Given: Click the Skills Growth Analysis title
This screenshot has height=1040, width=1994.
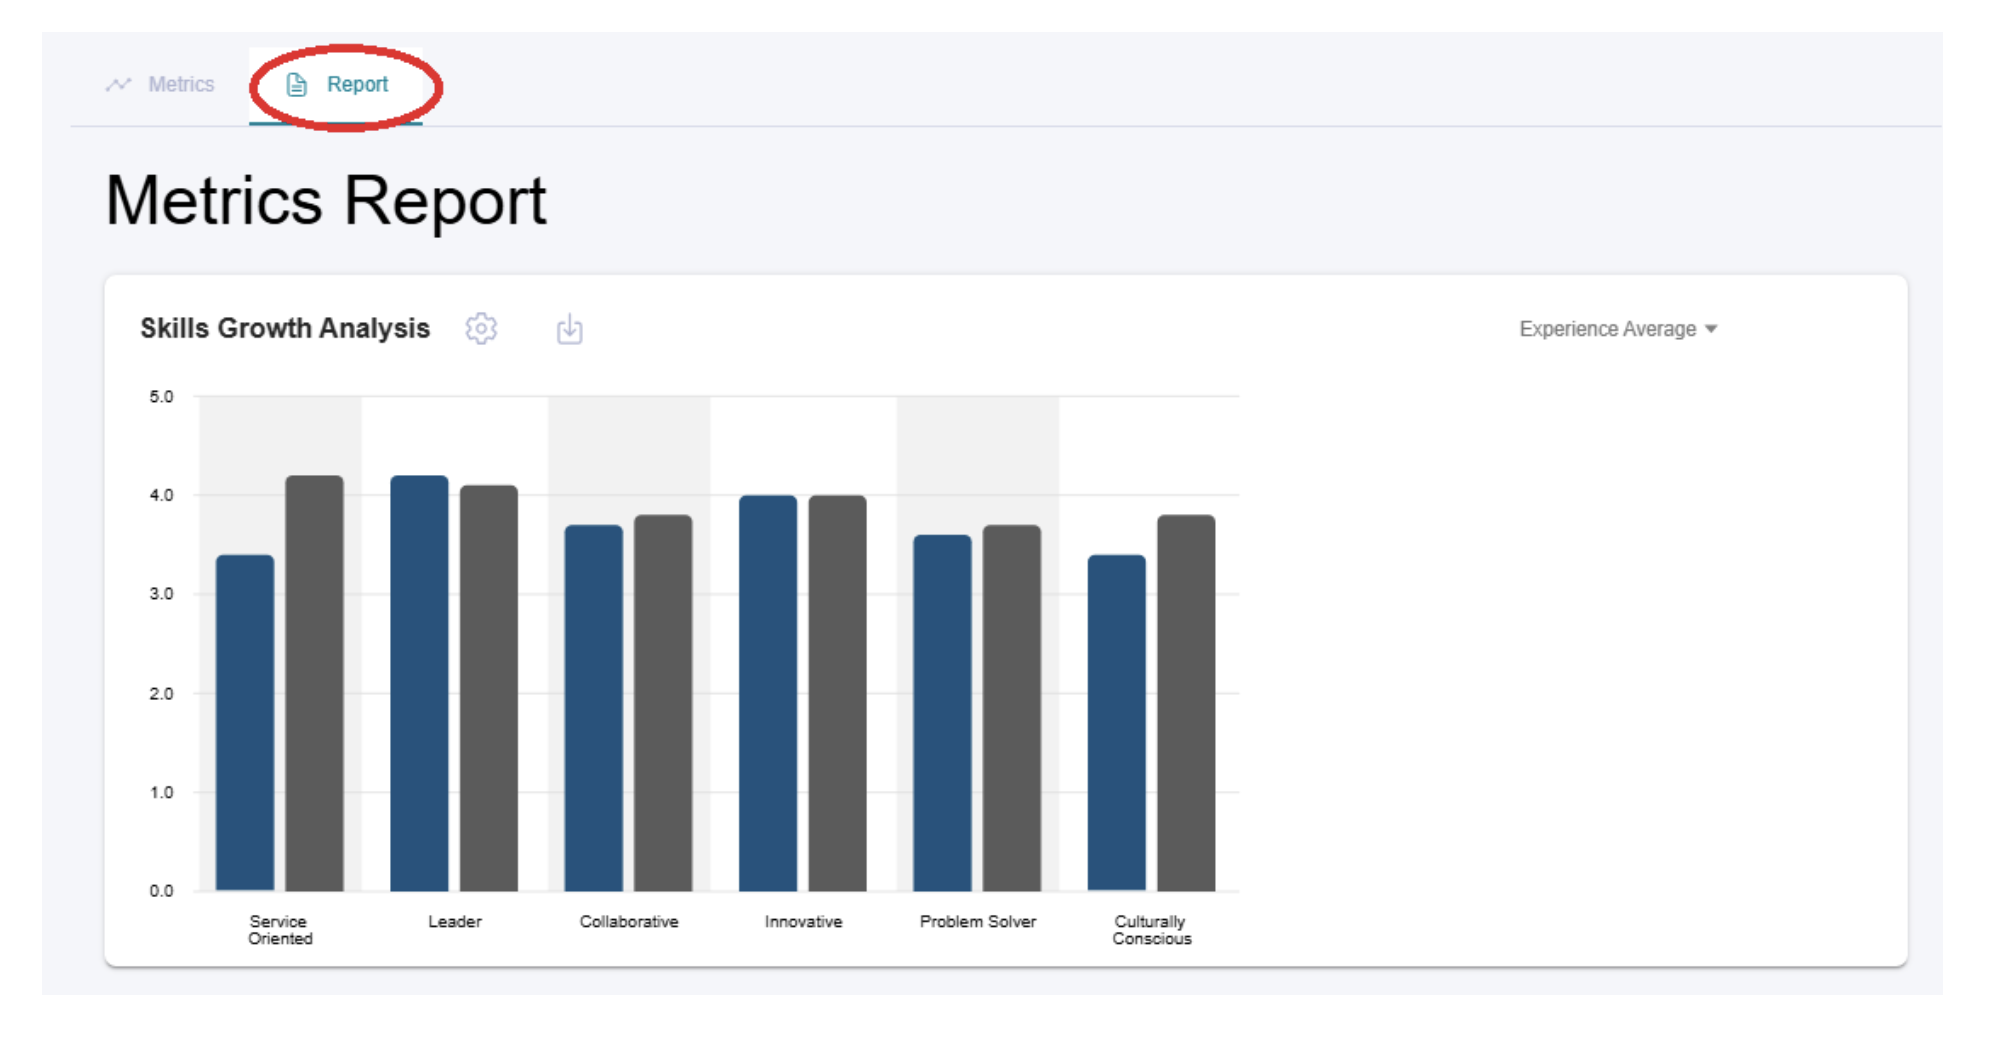Looking at the screenshot, I should [285, 329].
